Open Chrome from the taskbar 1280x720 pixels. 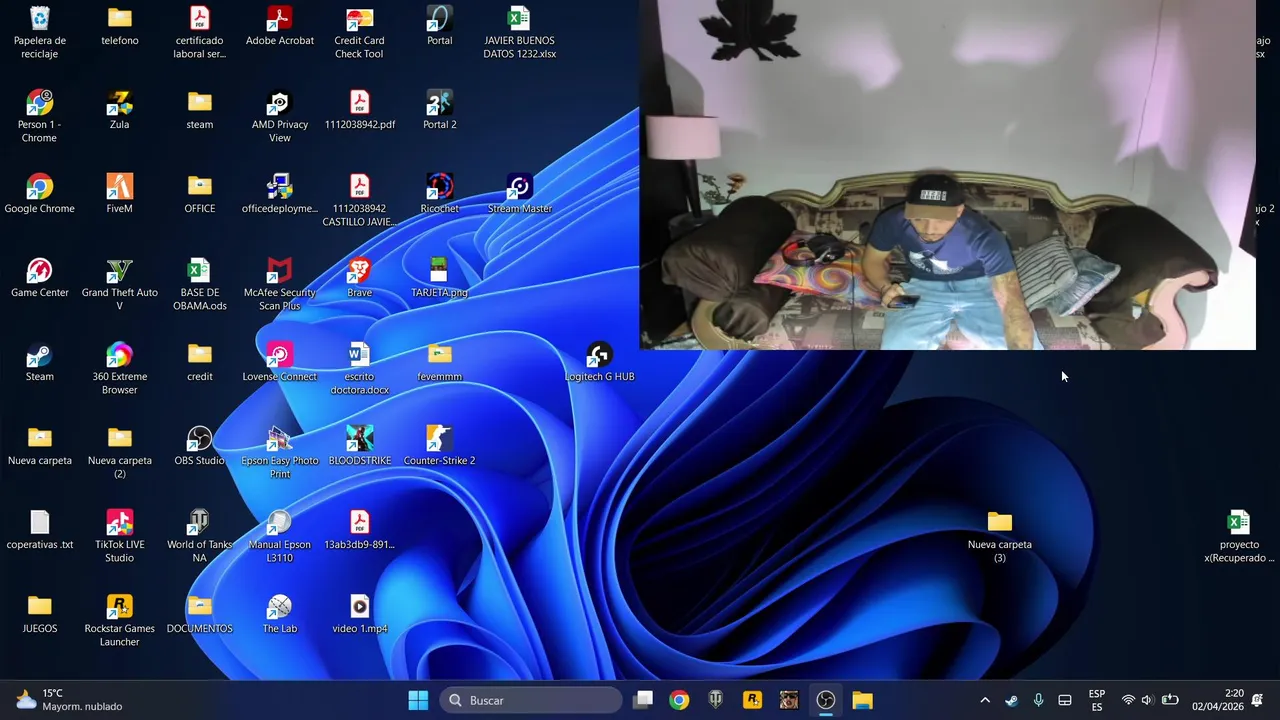pyautogui.click(x=679, y=700)
